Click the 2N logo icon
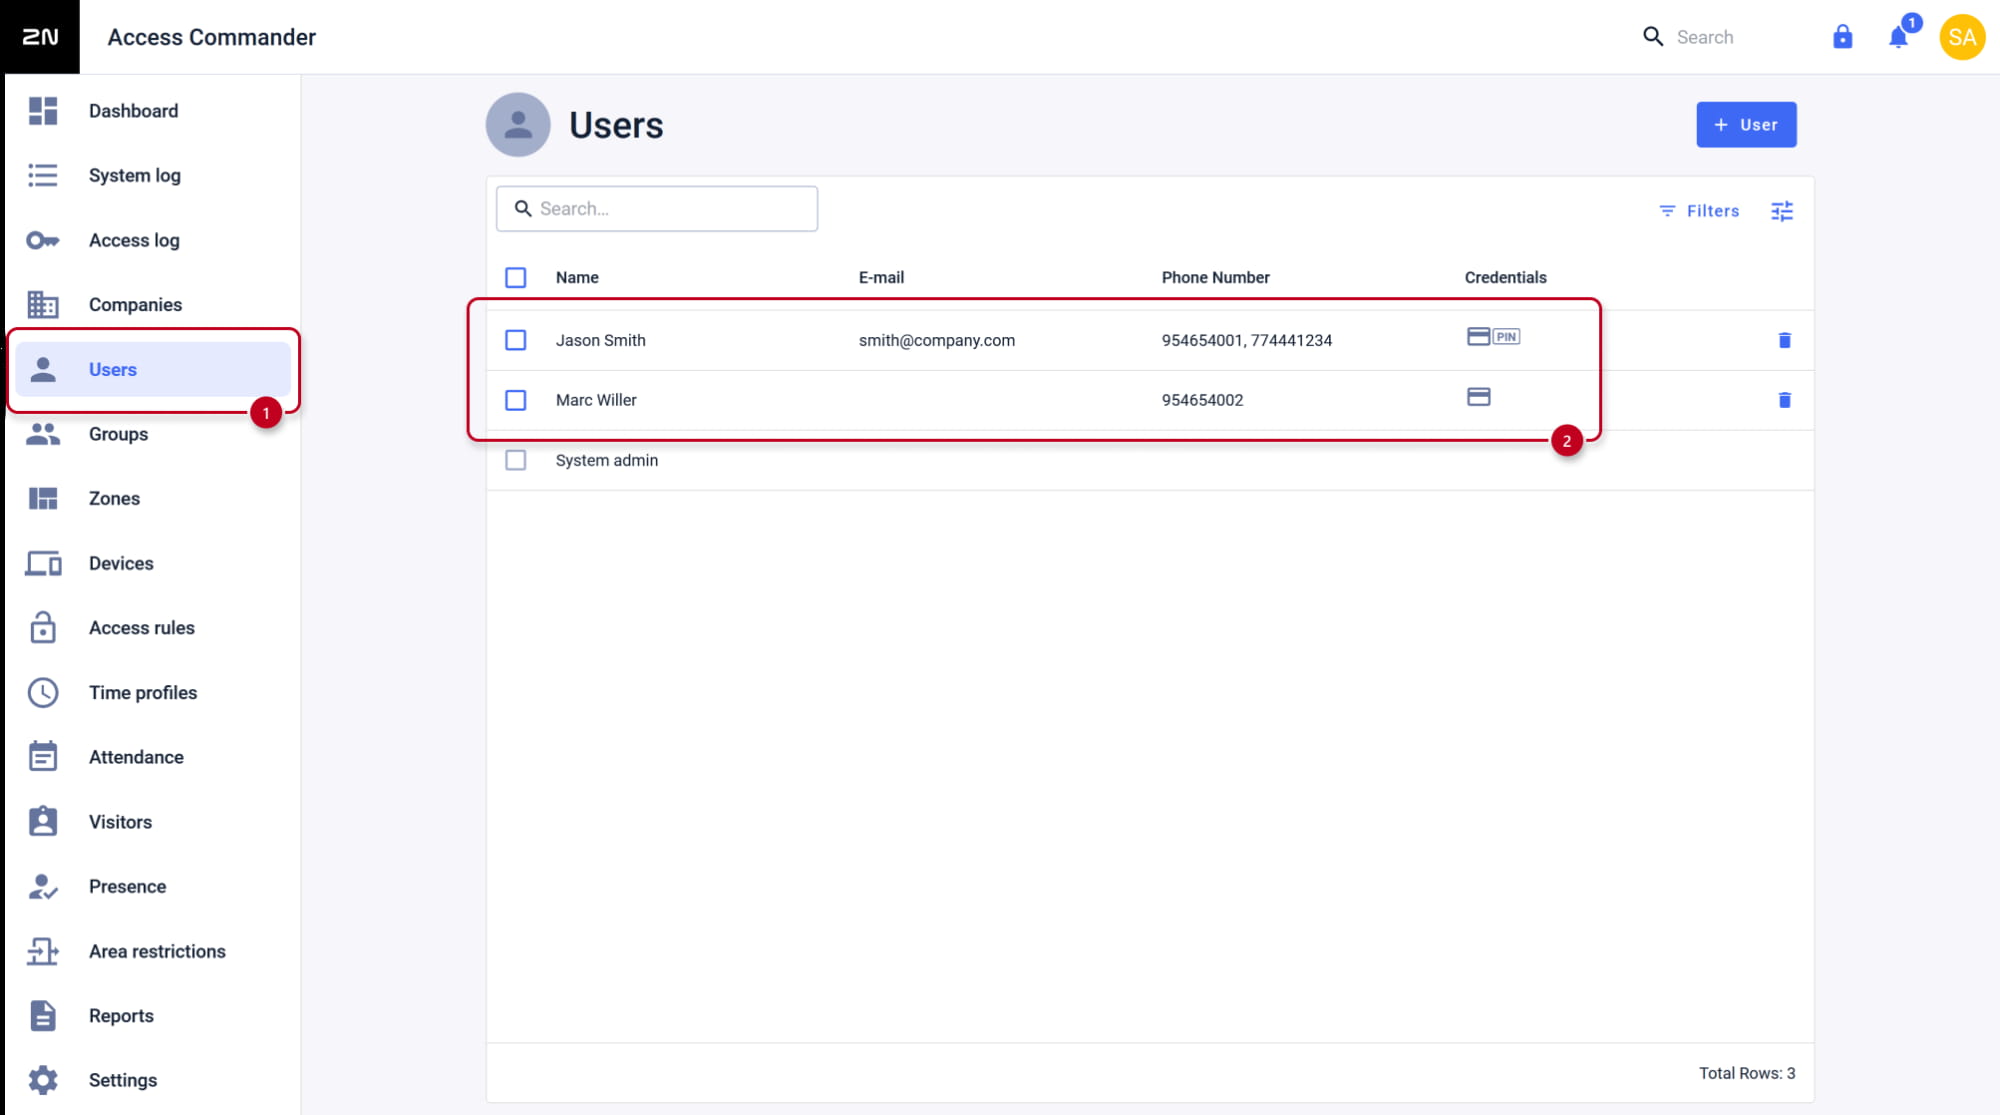The height and width of the screenshot is (1115, 2000). click(40, 37)
